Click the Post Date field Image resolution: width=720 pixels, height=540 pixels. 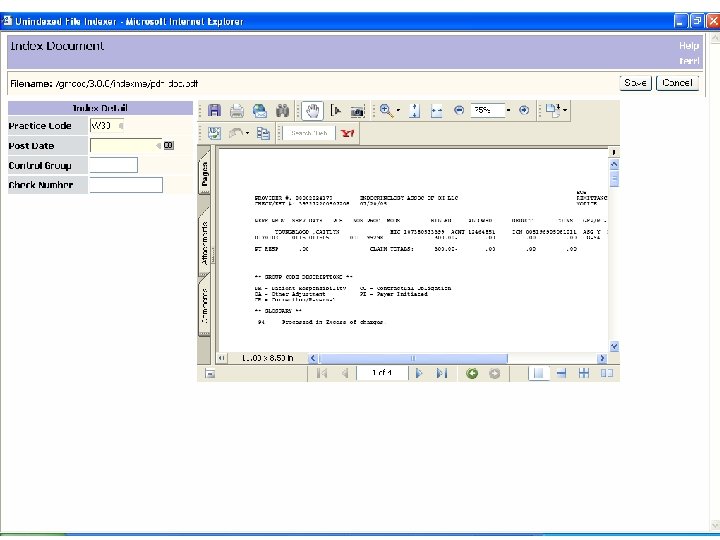(126, 146)
